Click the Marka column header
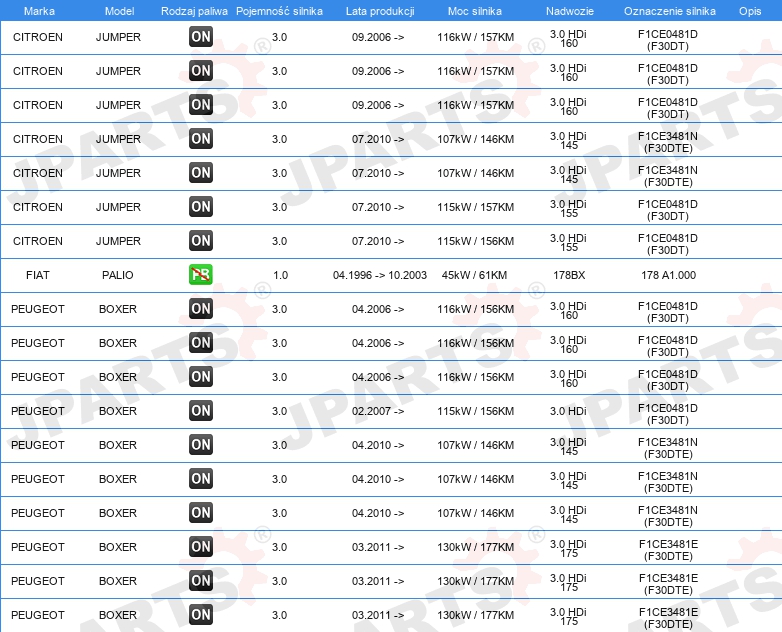 [x=39, y=11]
